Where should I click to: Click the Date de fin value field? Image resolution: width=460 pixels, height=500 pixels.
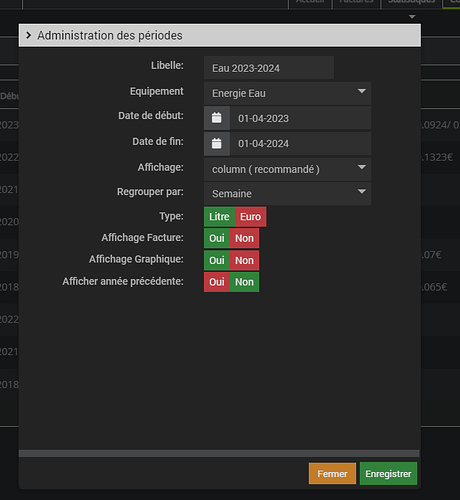pyautogui.click(x=300, y=144)
